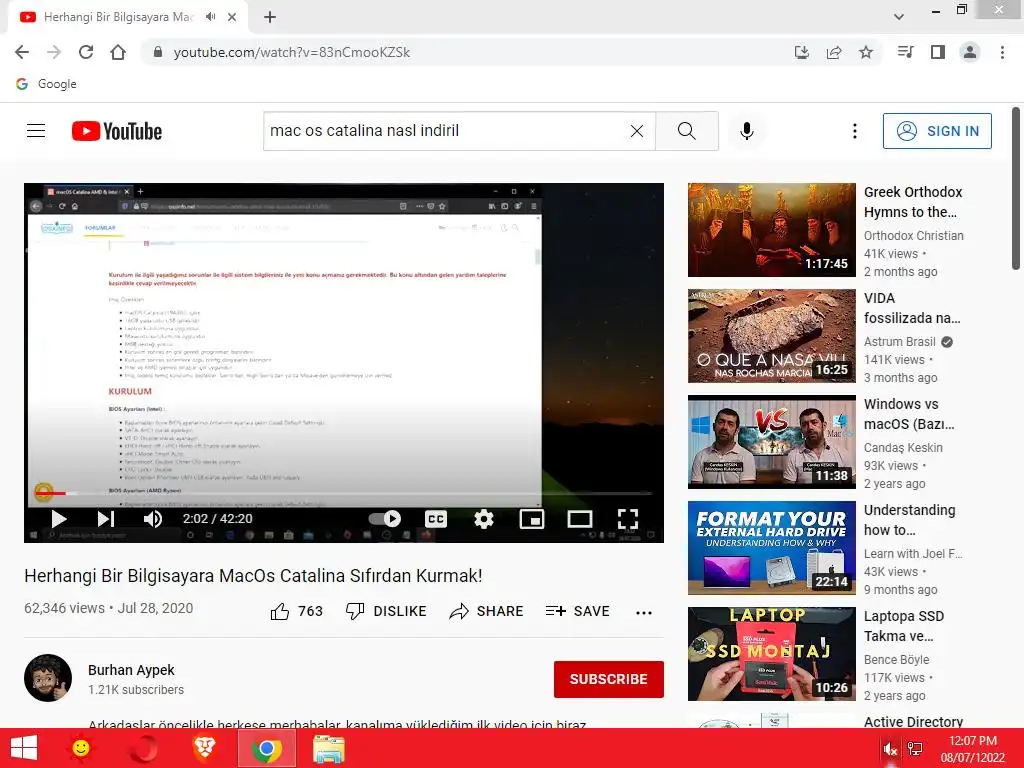This screenshot has height=768, width=1024.
Task: Launch Brave browser from the taskbar
Action: [x=204, y=748]
